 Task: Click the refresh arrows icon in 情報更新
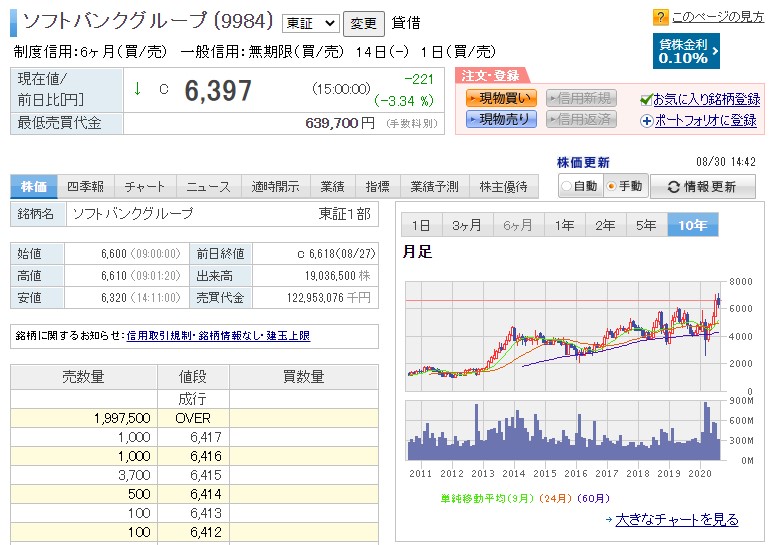point(674,187)
